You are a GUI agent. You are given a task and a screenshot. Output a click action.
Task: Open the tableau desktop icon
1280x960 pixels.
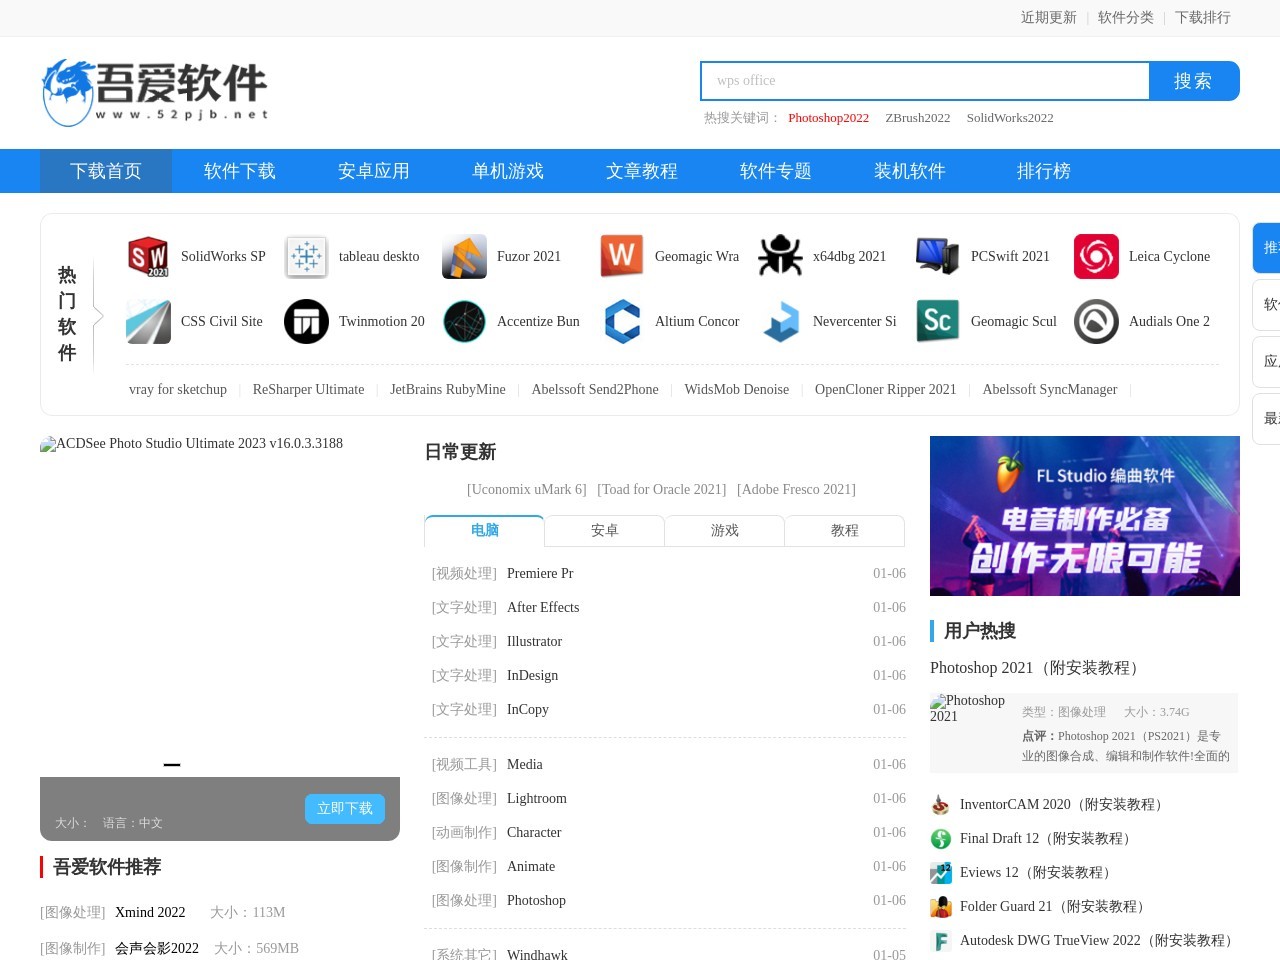(x=307, y=257)
